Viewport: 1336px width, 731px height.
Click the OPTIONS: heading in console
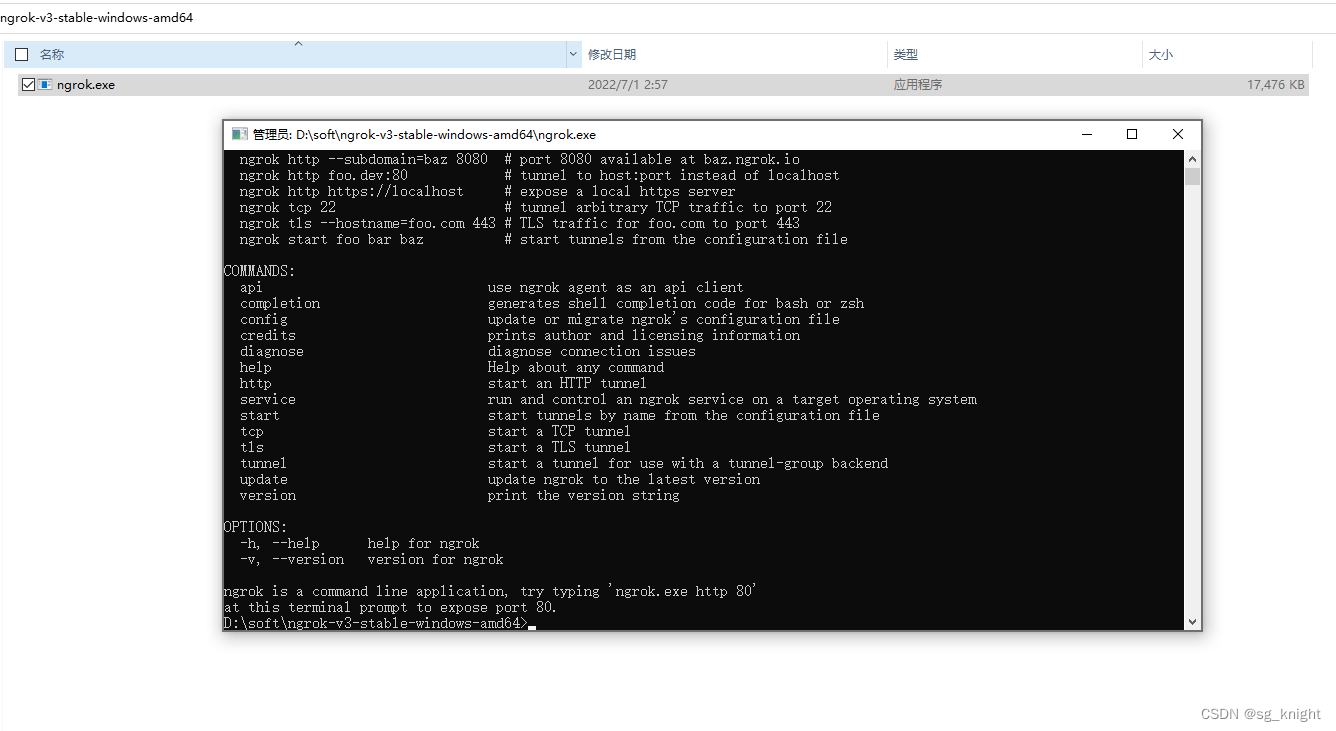point(256,527)
